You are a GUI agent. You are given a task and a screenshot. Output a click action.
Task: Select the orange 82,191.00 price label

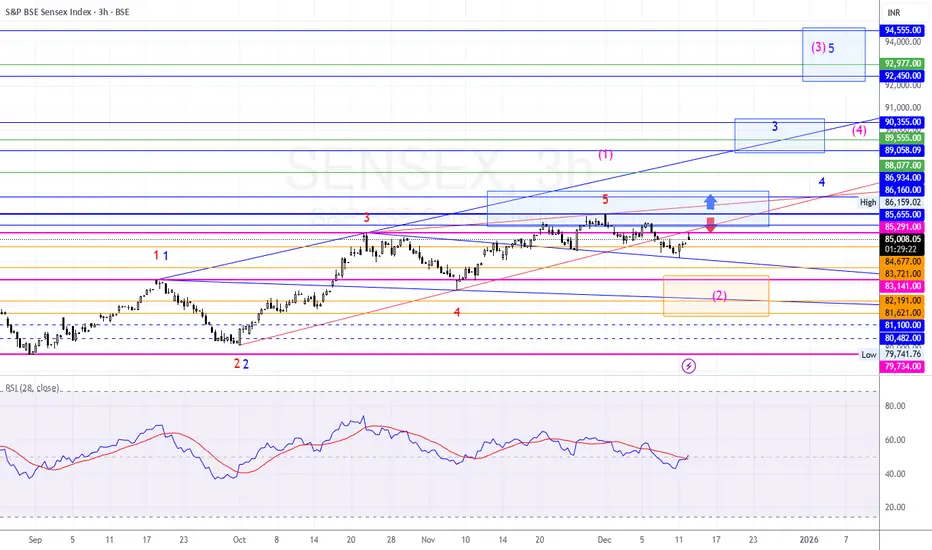903,301
